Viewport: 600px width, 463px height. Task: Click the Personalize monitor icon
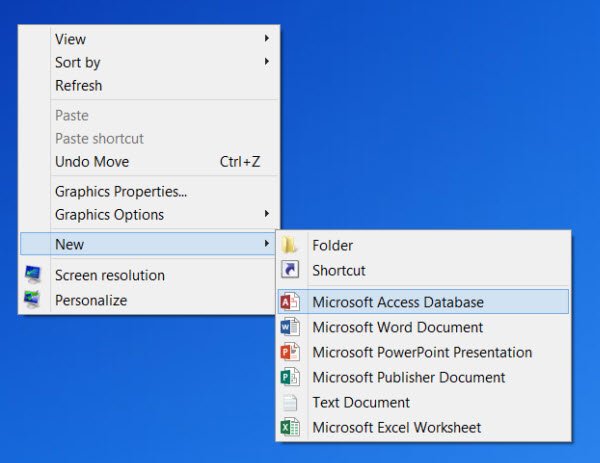pyautogui.click(x=33, y=300)
